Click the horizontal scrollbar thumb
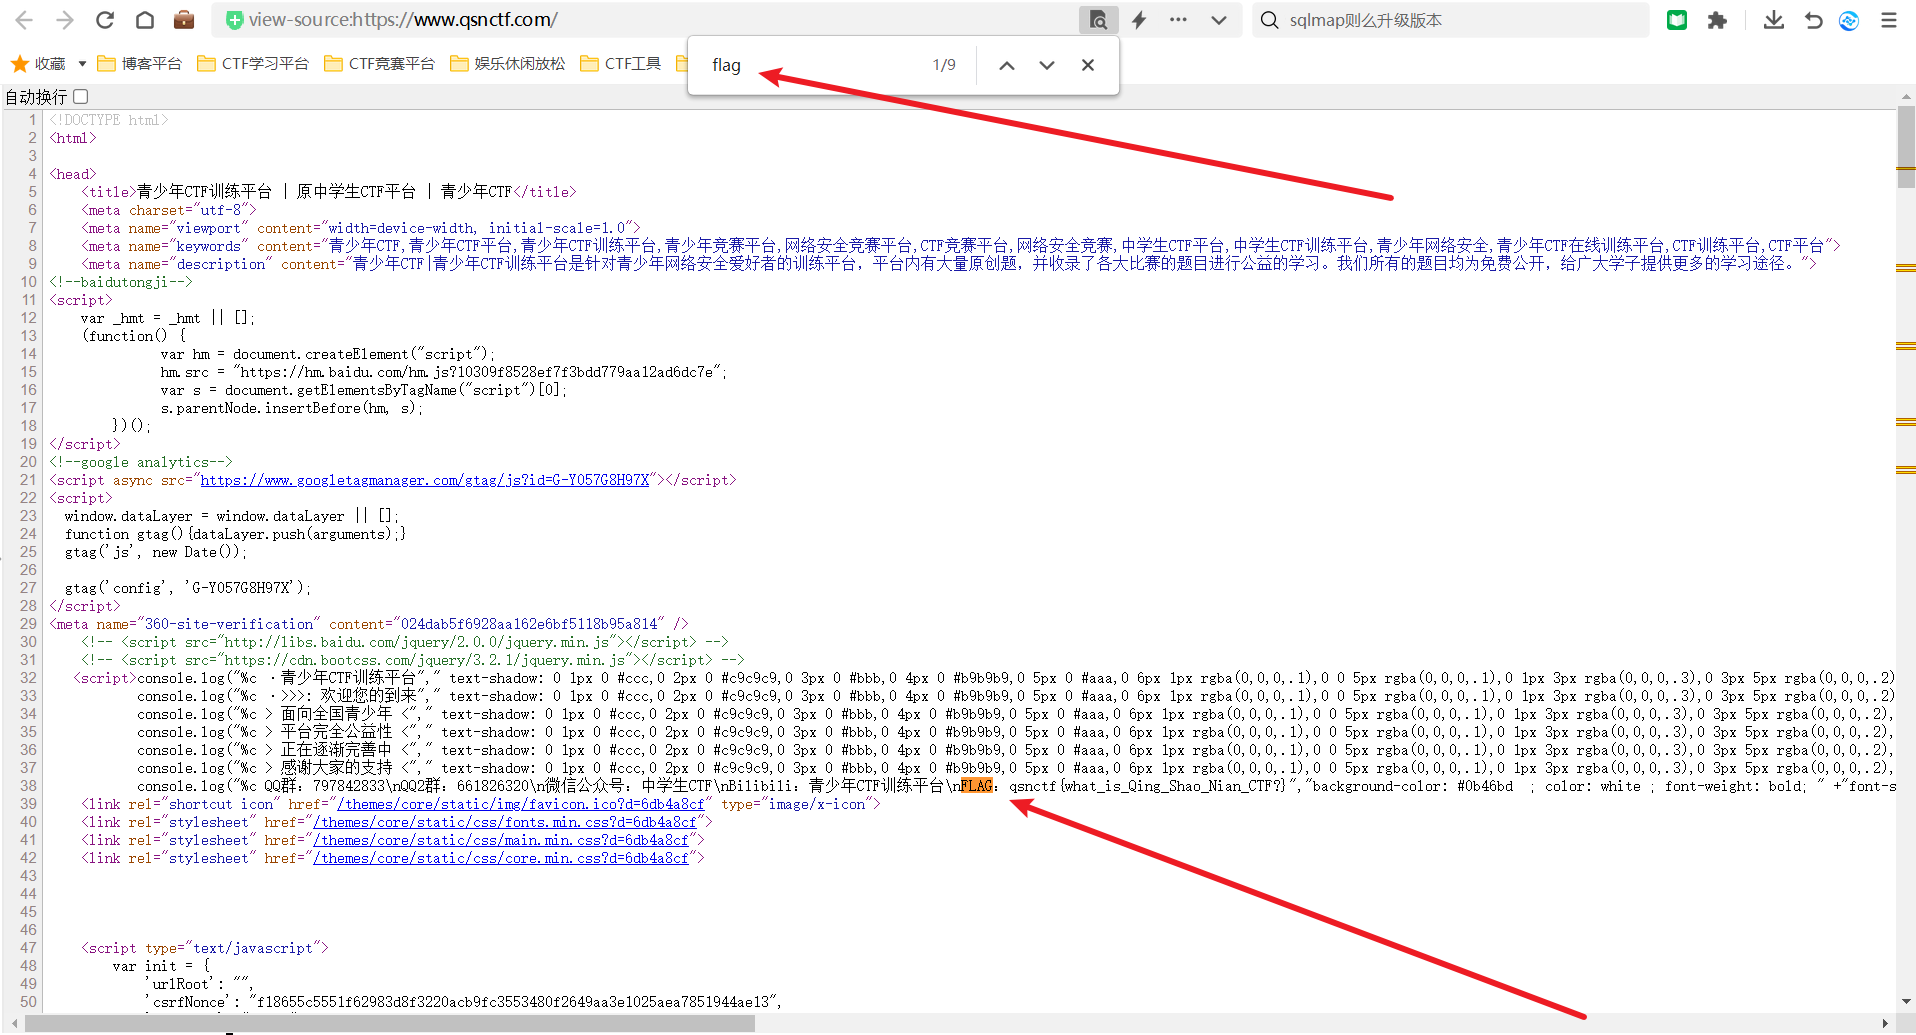 tap(390, 1024)
